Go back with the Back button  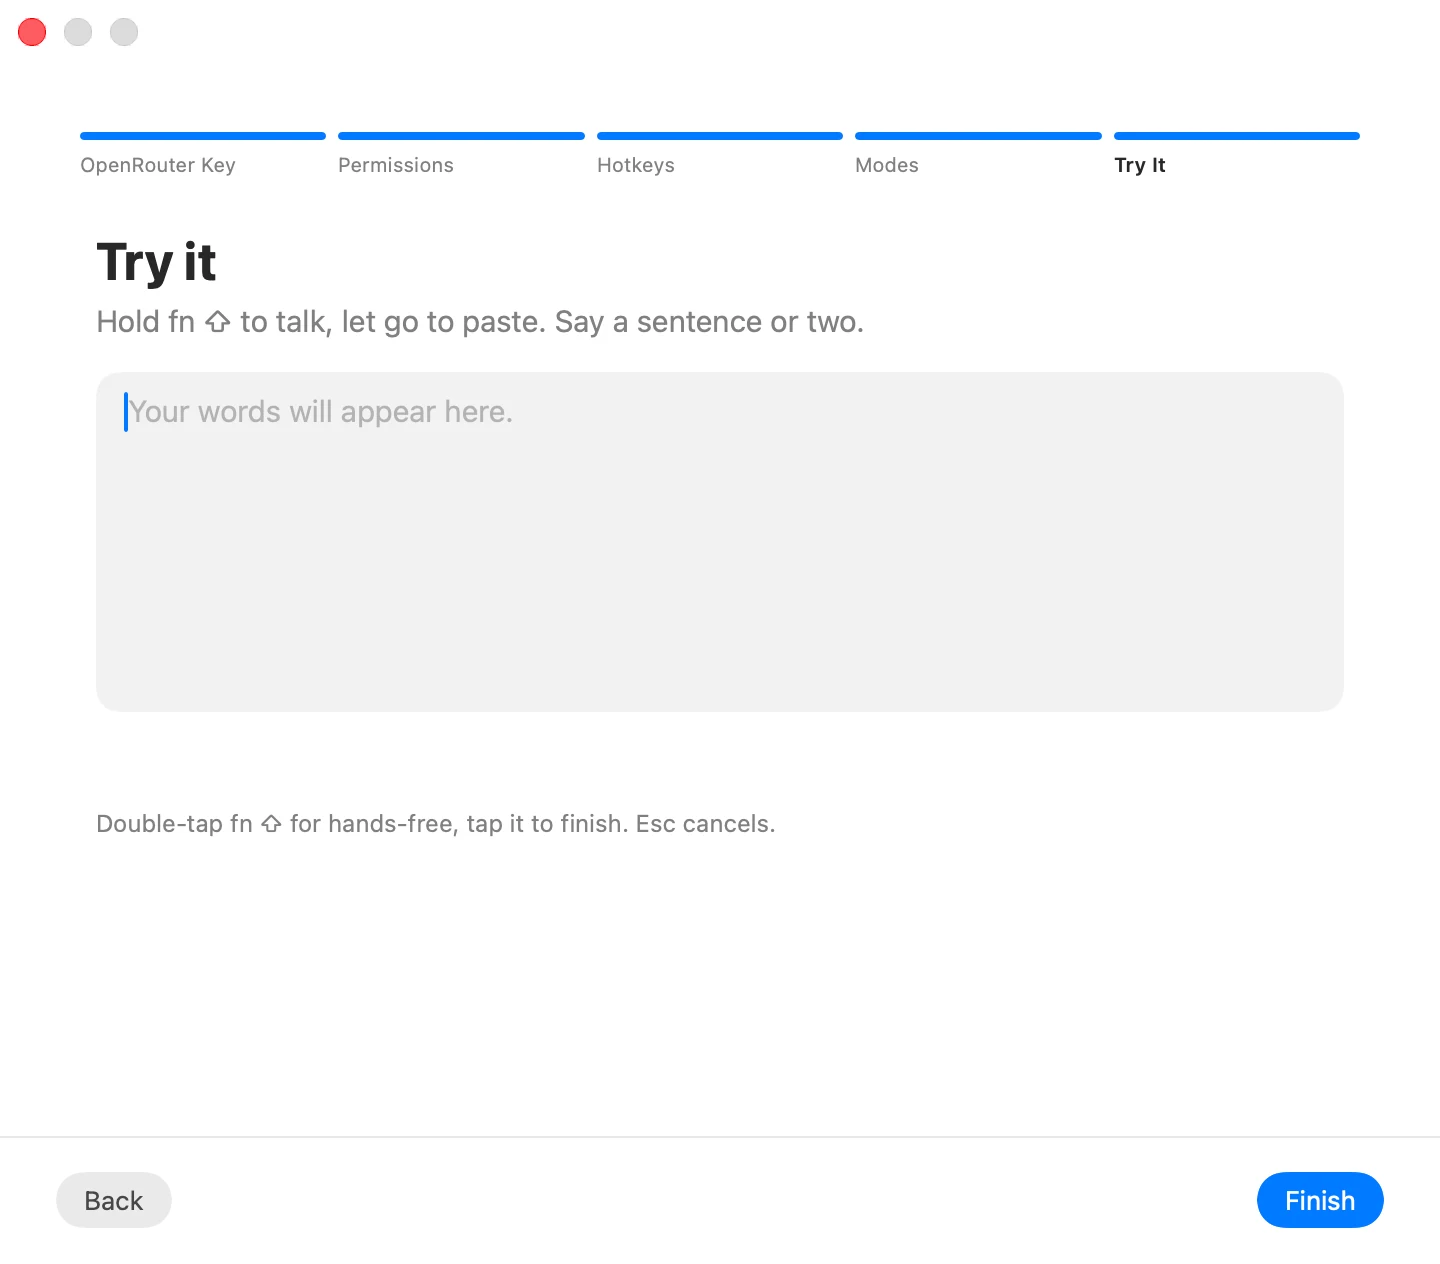(x=114, y=1200)
